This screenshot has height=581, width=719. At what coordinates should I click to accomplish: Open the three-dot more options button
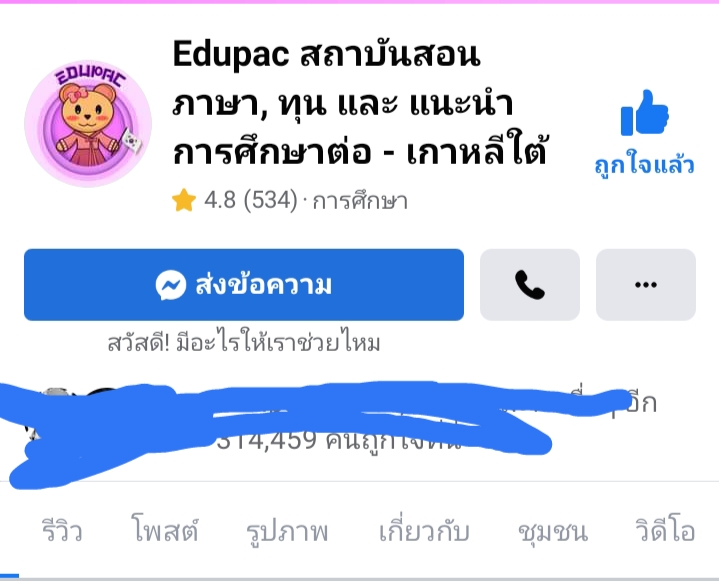646,285
